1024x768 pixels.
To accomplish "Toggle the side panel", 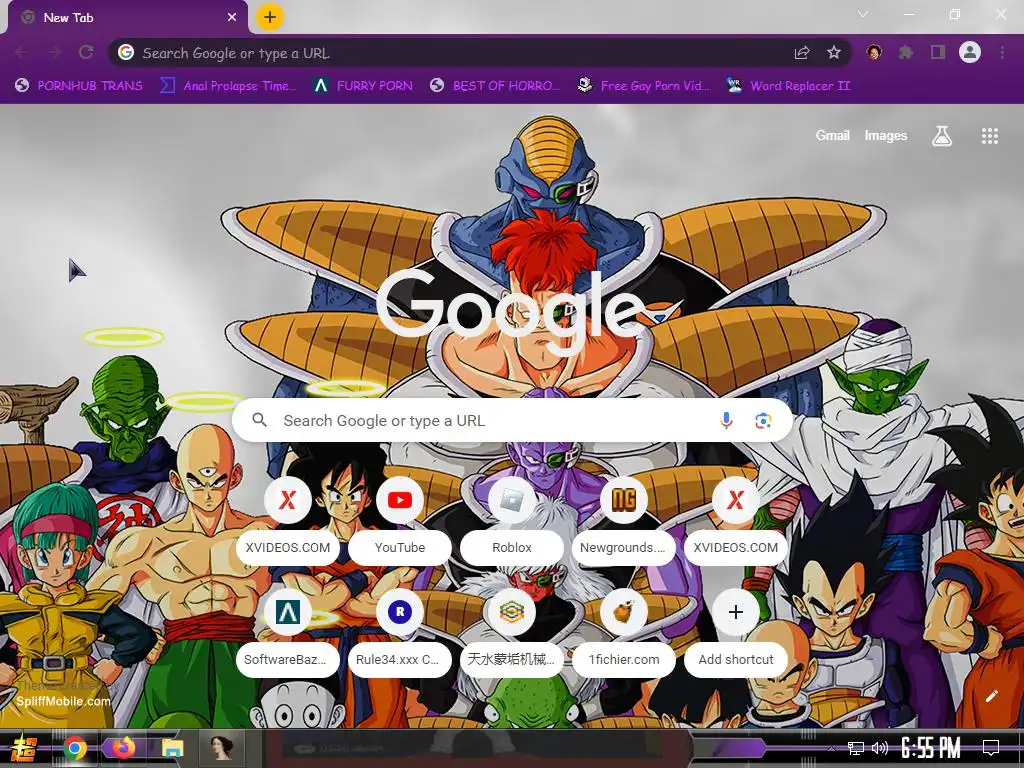I will click(938, 52).
